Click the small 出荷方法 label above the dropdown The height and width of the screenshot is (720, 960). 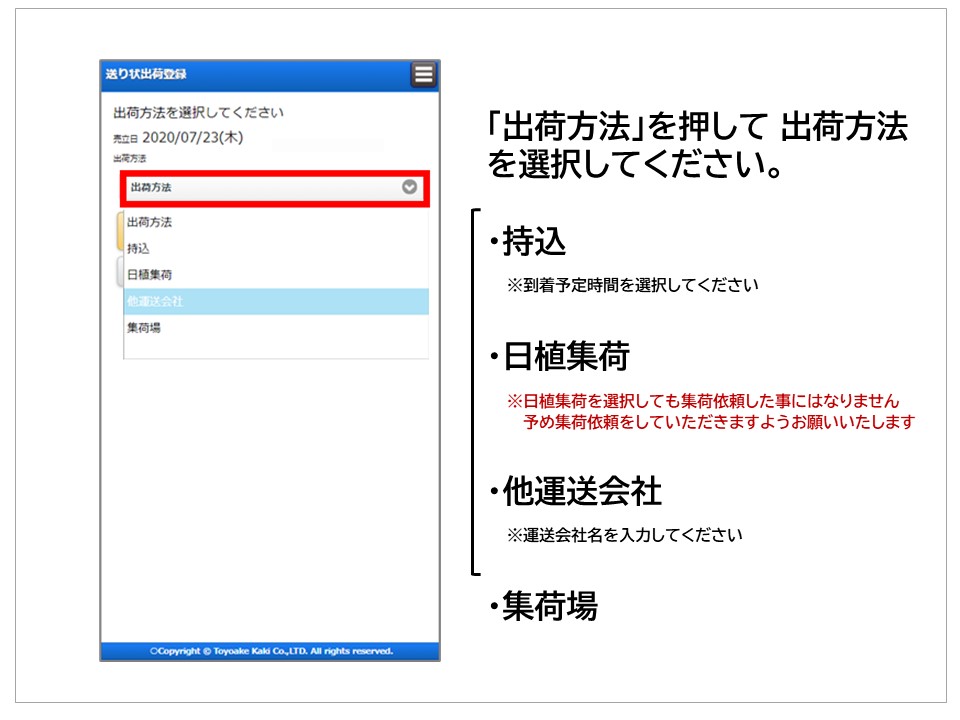point(130,159)
